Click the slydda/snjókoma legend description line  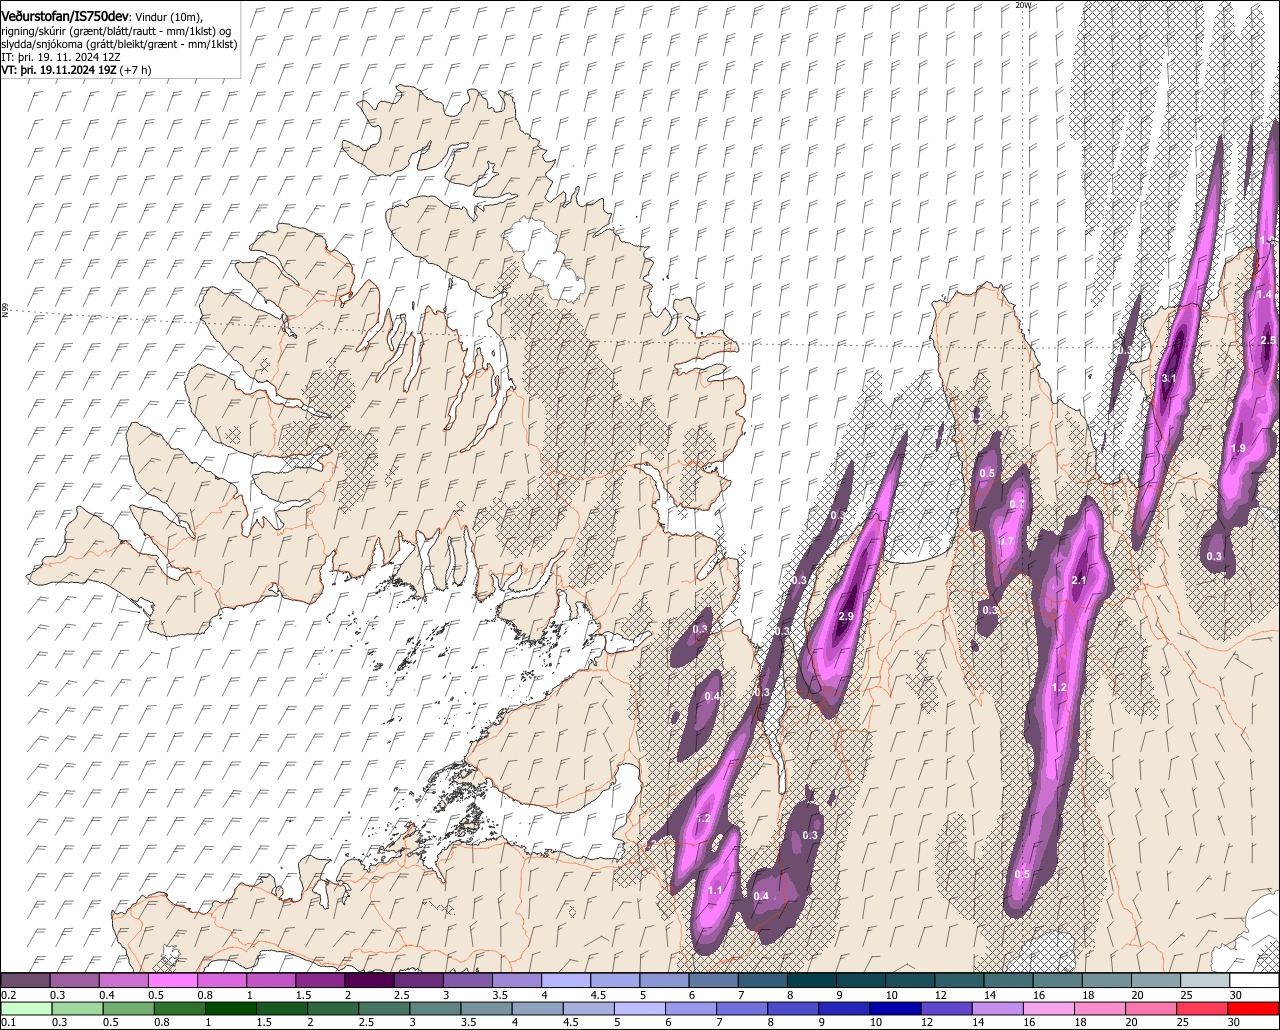(x=119, y=45)
